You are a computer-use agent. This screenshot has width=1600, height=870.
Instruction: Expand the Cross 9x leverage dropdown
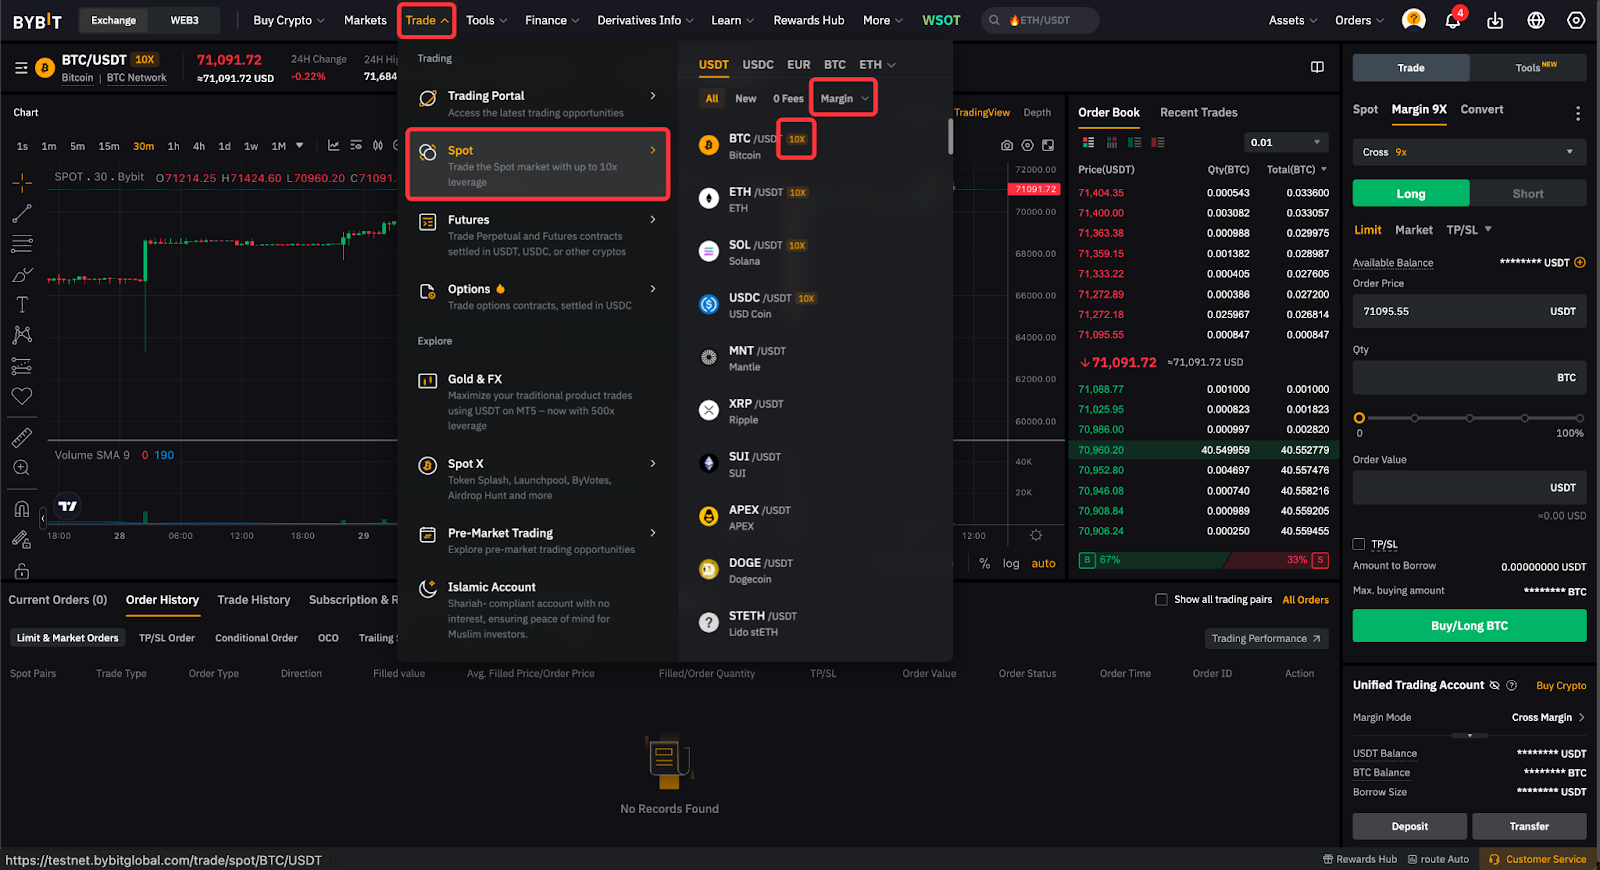coord(1469,152)
